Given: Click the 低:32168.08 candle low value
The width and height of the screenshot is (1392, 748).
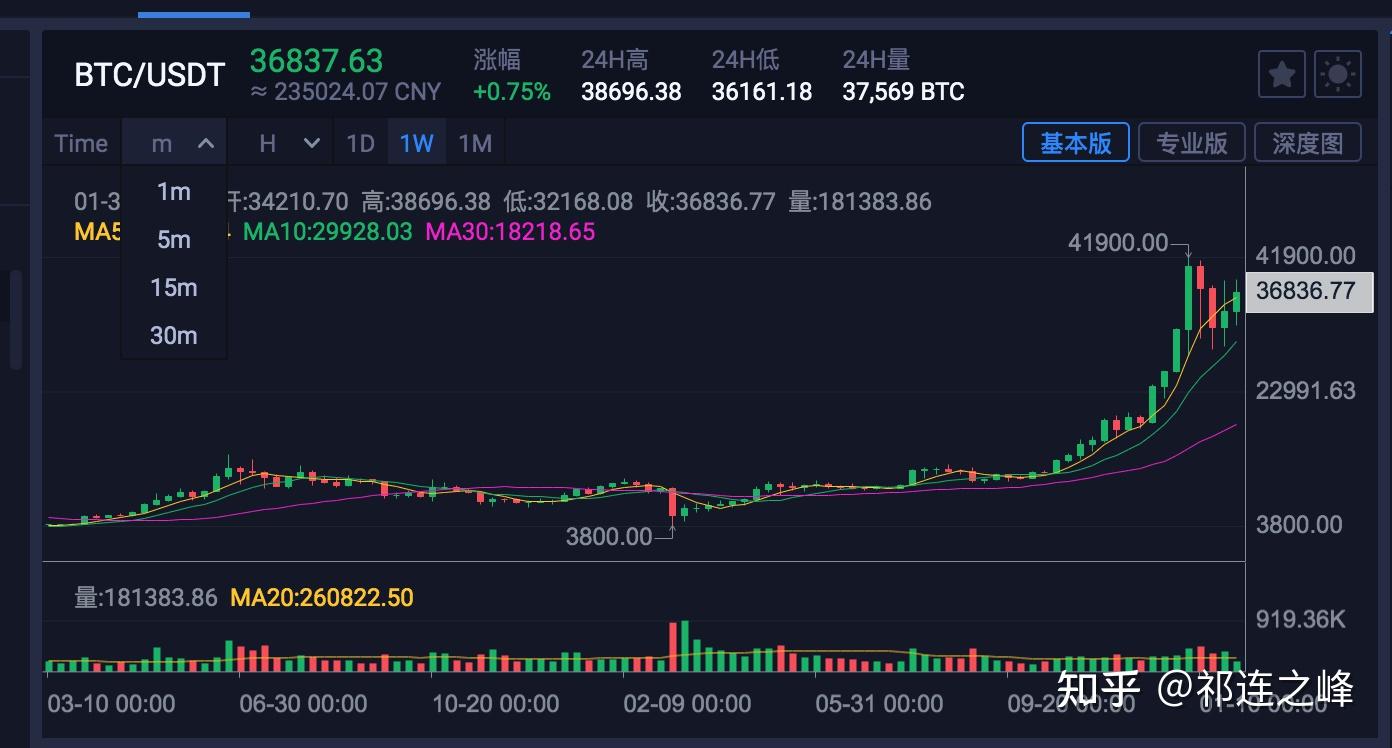Looking at the screenshot, I should click(x=568, y=202).
